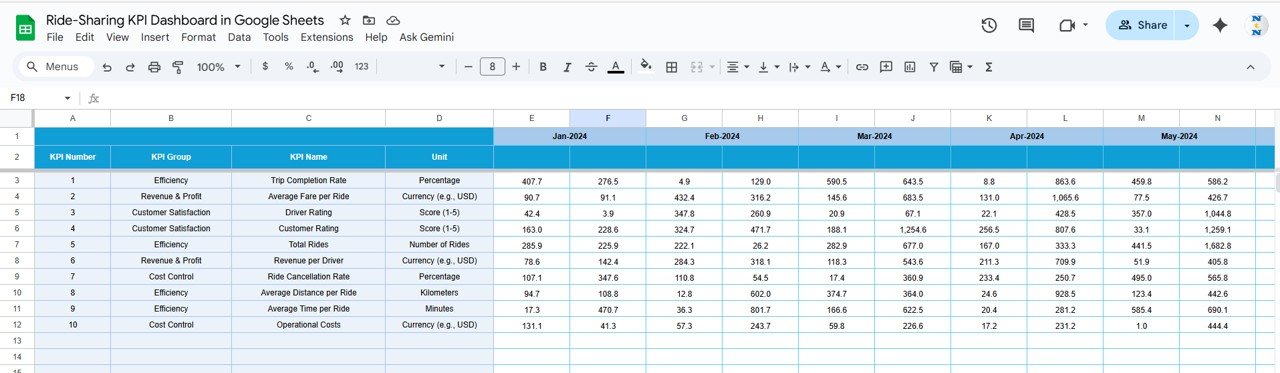Increase font size with plus button
Screen dimensions: 1280x373
[516, 67]
